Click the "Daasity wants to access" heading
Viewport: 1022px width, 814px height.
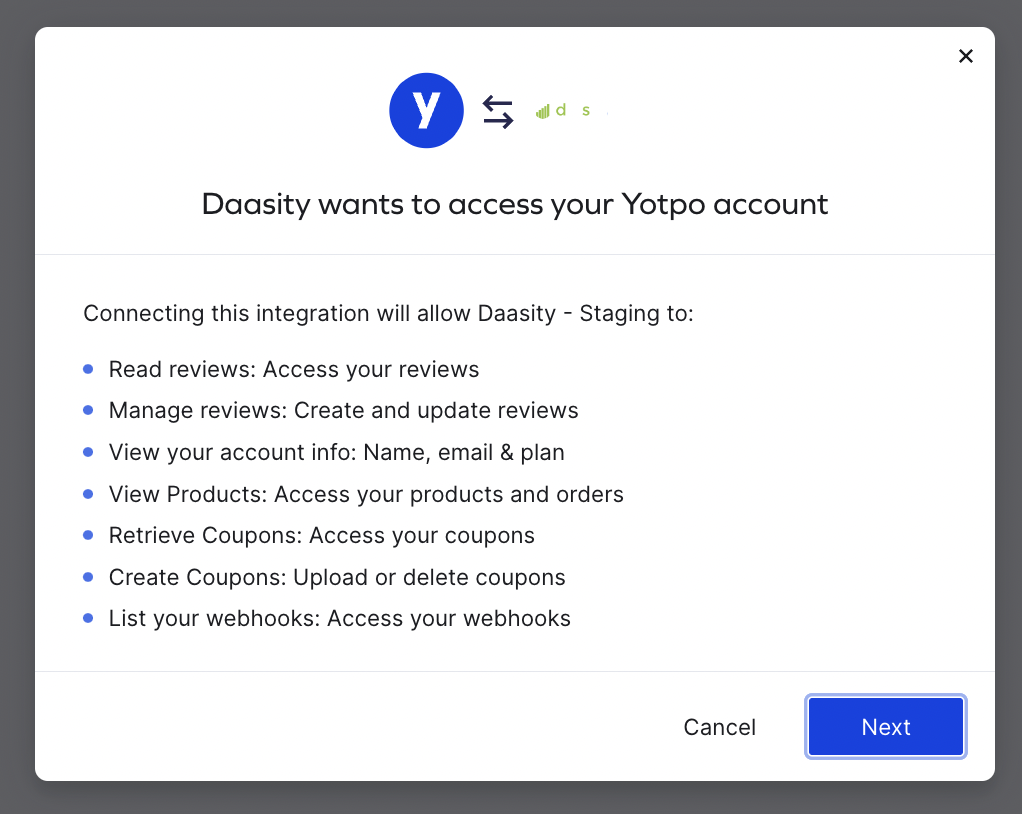click(515, 205)
